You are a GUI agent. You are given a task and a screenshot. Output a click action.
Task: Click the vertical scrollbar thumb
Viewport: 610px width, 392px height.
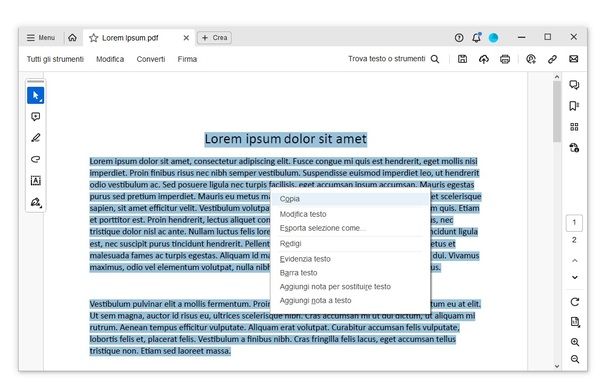click(557, 112)
